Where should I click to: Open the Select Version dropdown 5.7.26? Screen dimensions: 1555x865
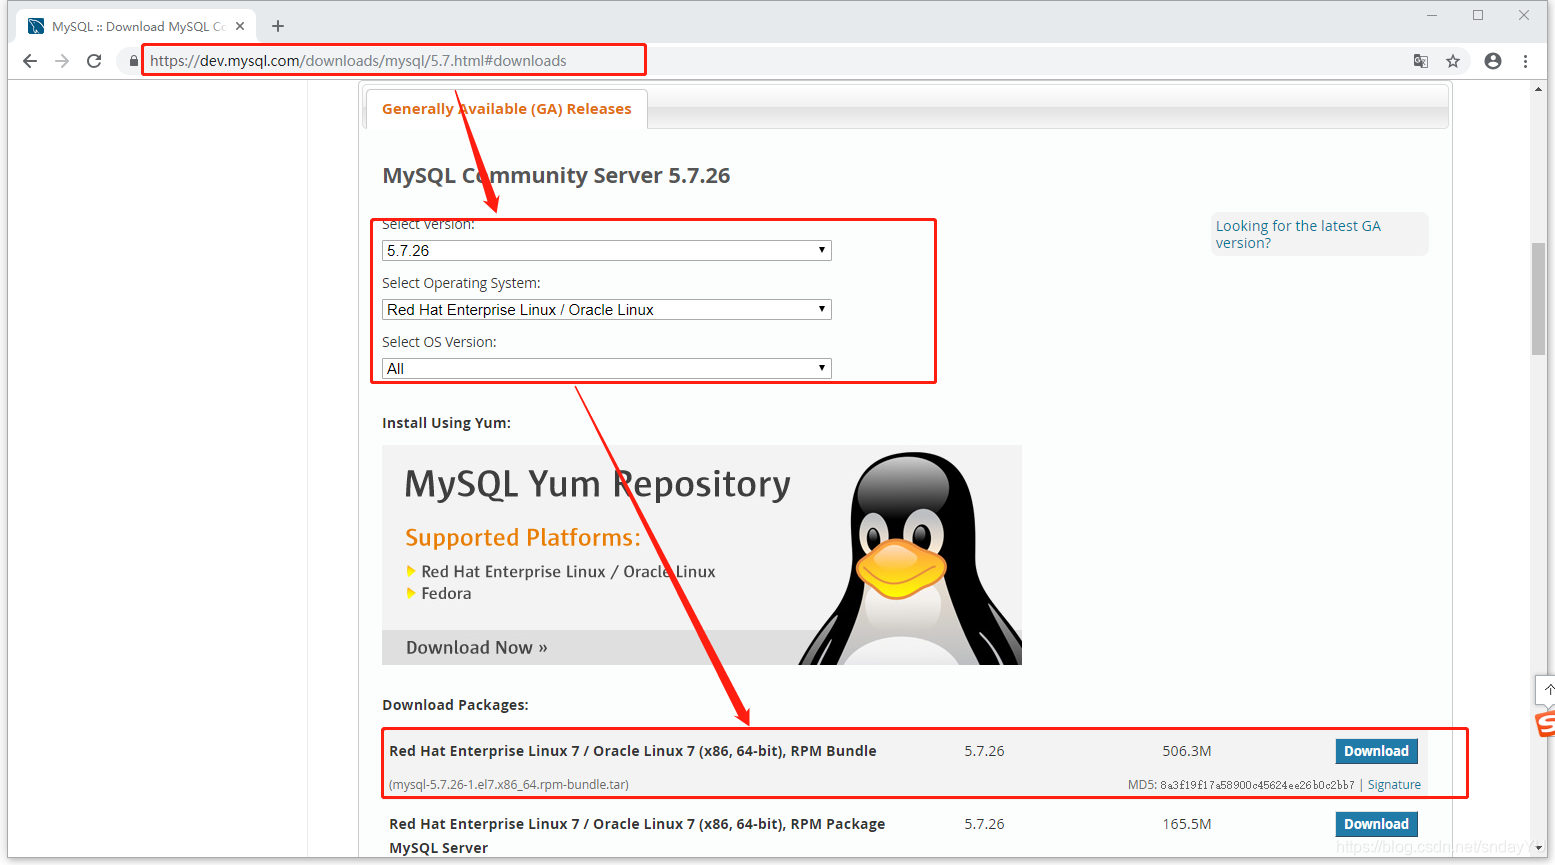(607, 251)
